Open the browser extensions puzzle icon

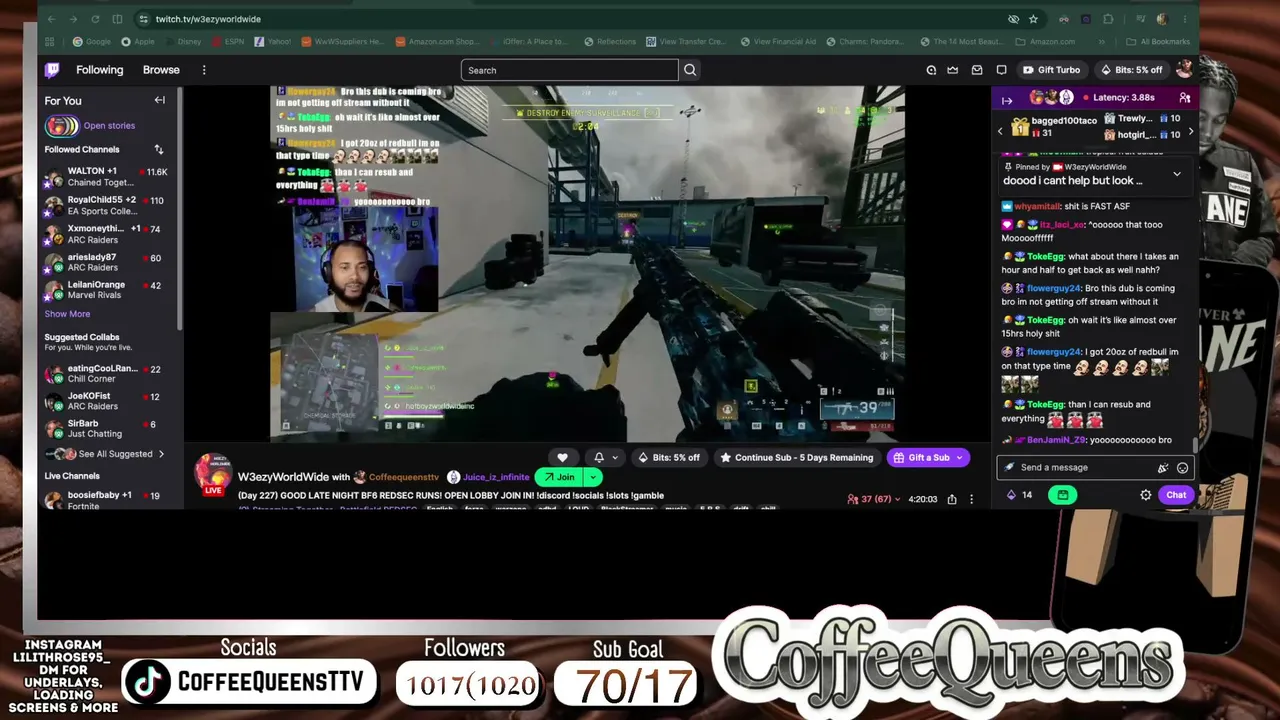(1108, 19)
